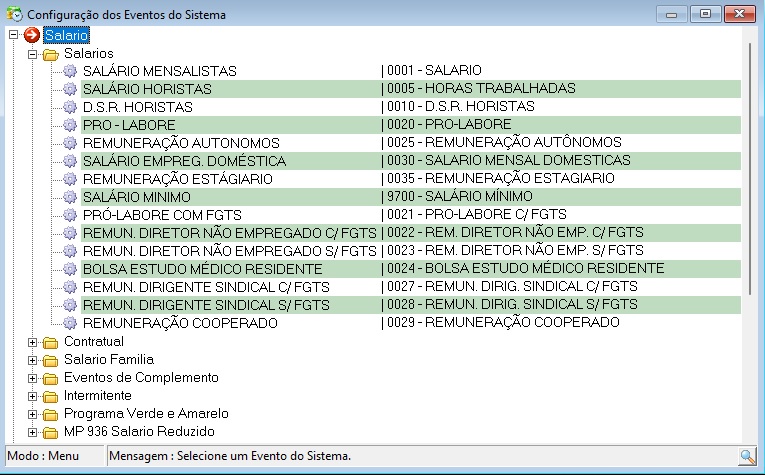This screenshot has height=476, width=765.
Task: Open Eventos de Complemento folder label
Action: coord(141,378)
